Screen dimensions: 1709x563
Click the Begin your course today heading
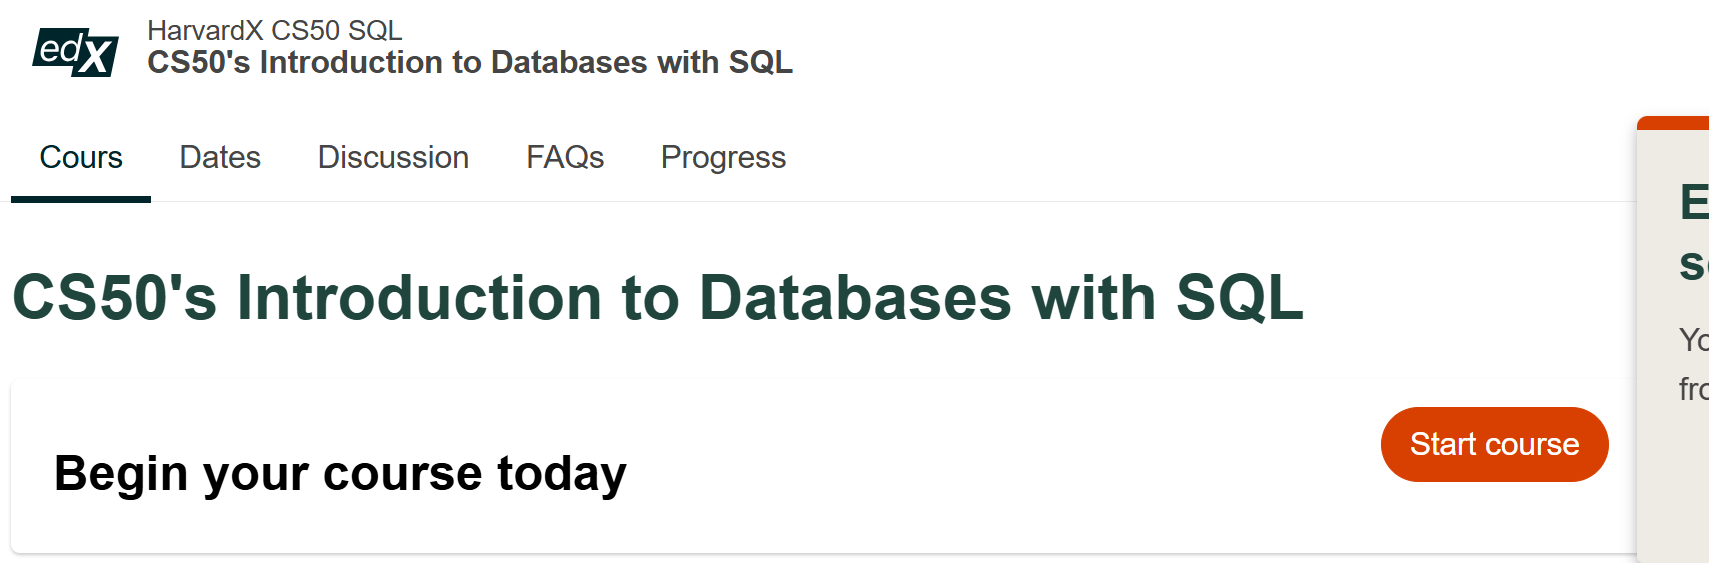tap(340, 473)
